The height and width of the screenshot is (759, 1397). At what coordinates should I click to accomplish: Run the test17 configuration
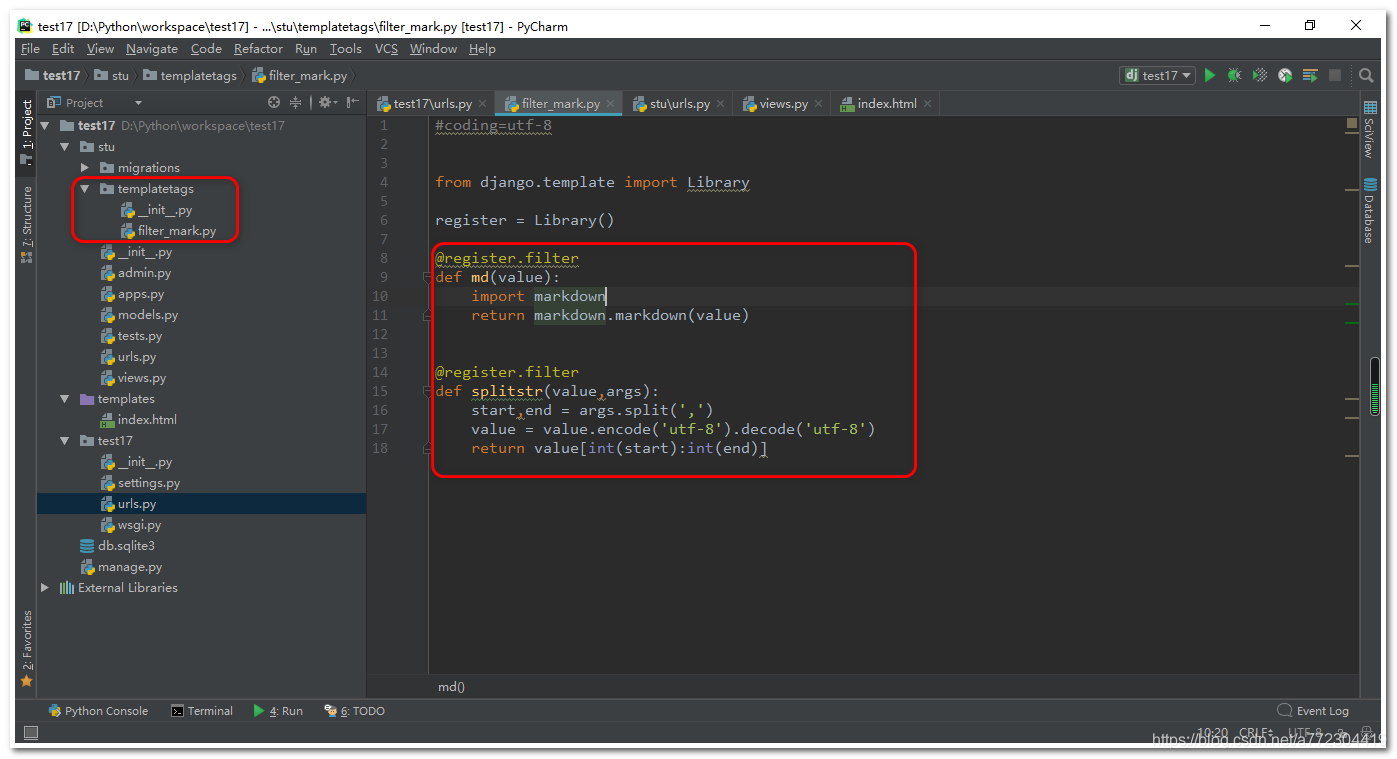click(1210, 75)
